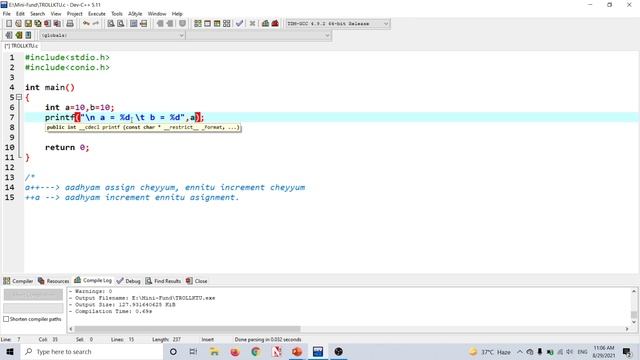Open the Project menu
The image size is (640, 360).
coord(74,13)
